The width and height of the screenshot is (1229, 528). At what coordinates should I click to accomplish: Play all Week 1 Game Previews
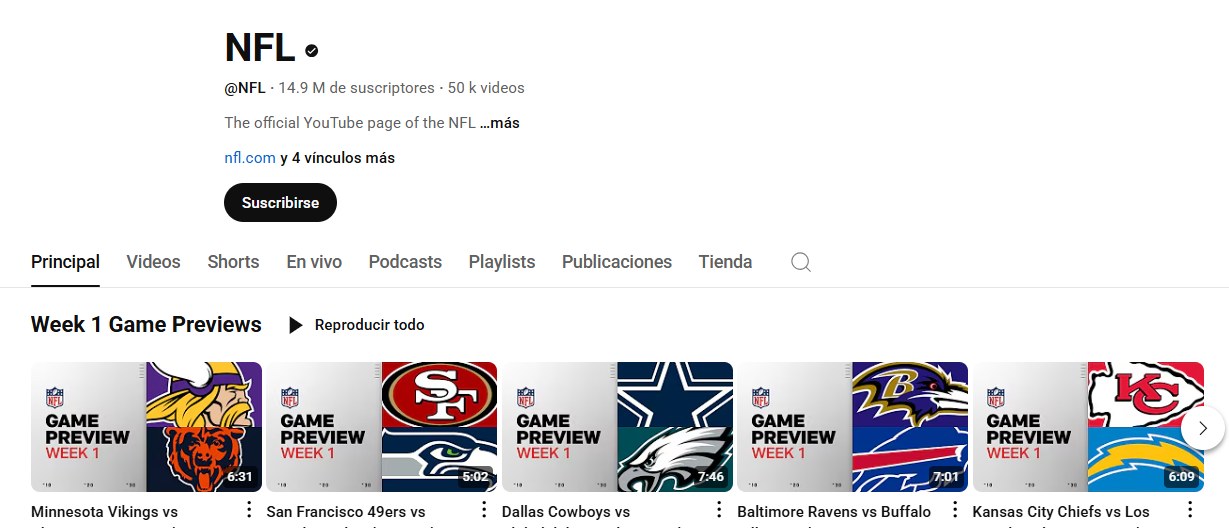[356, 325]
